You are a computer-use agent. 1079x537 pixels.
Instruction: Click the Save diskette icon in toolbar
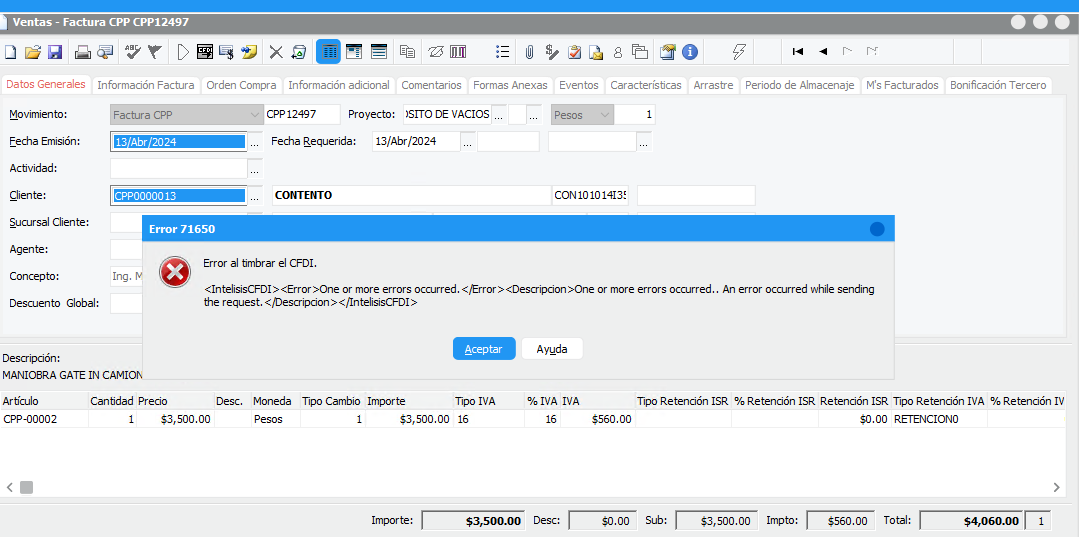click(55, 52)
